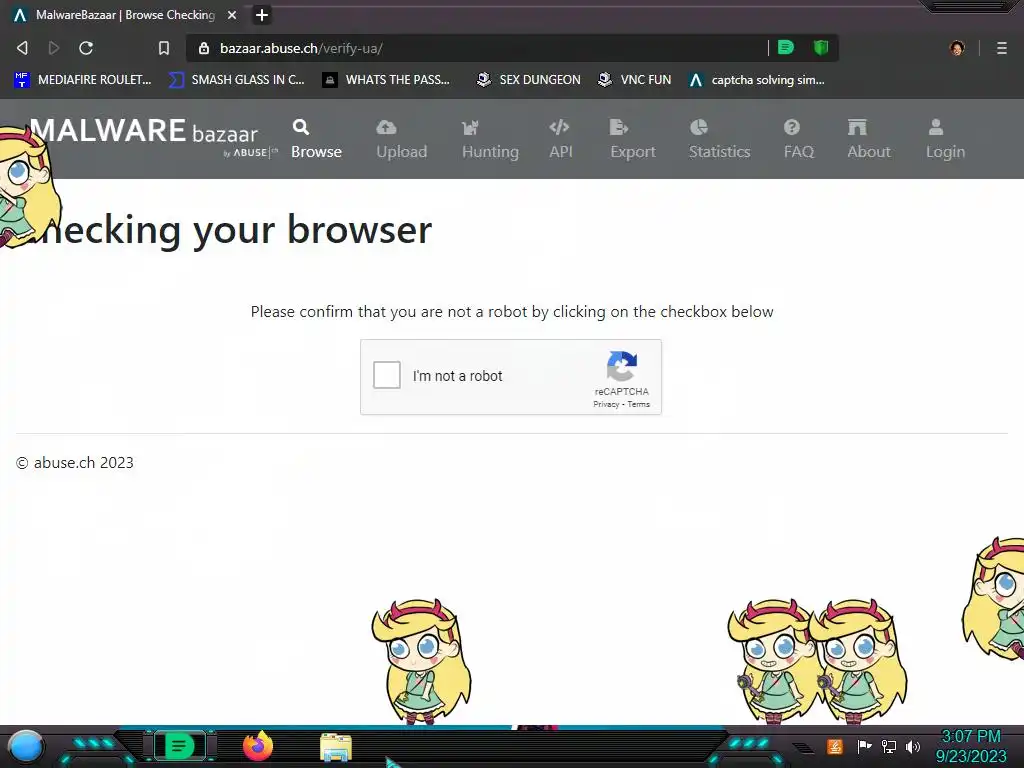The width and height of the screenshot is (1024, 768).
Task: Click the grayed forward navigation arrow
Action: tap(54, 48)
